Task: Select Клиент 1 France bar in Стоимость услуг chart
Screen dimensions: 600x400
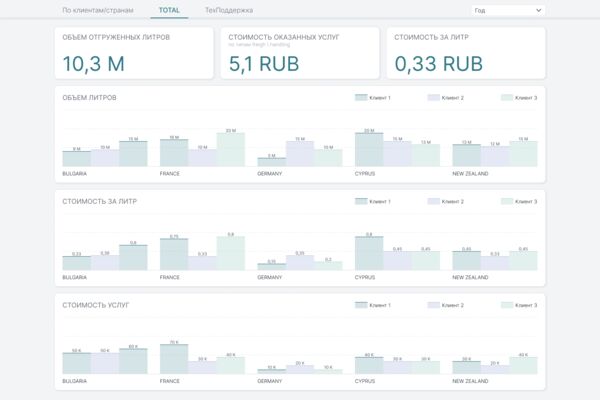Action: pos(174,359)
